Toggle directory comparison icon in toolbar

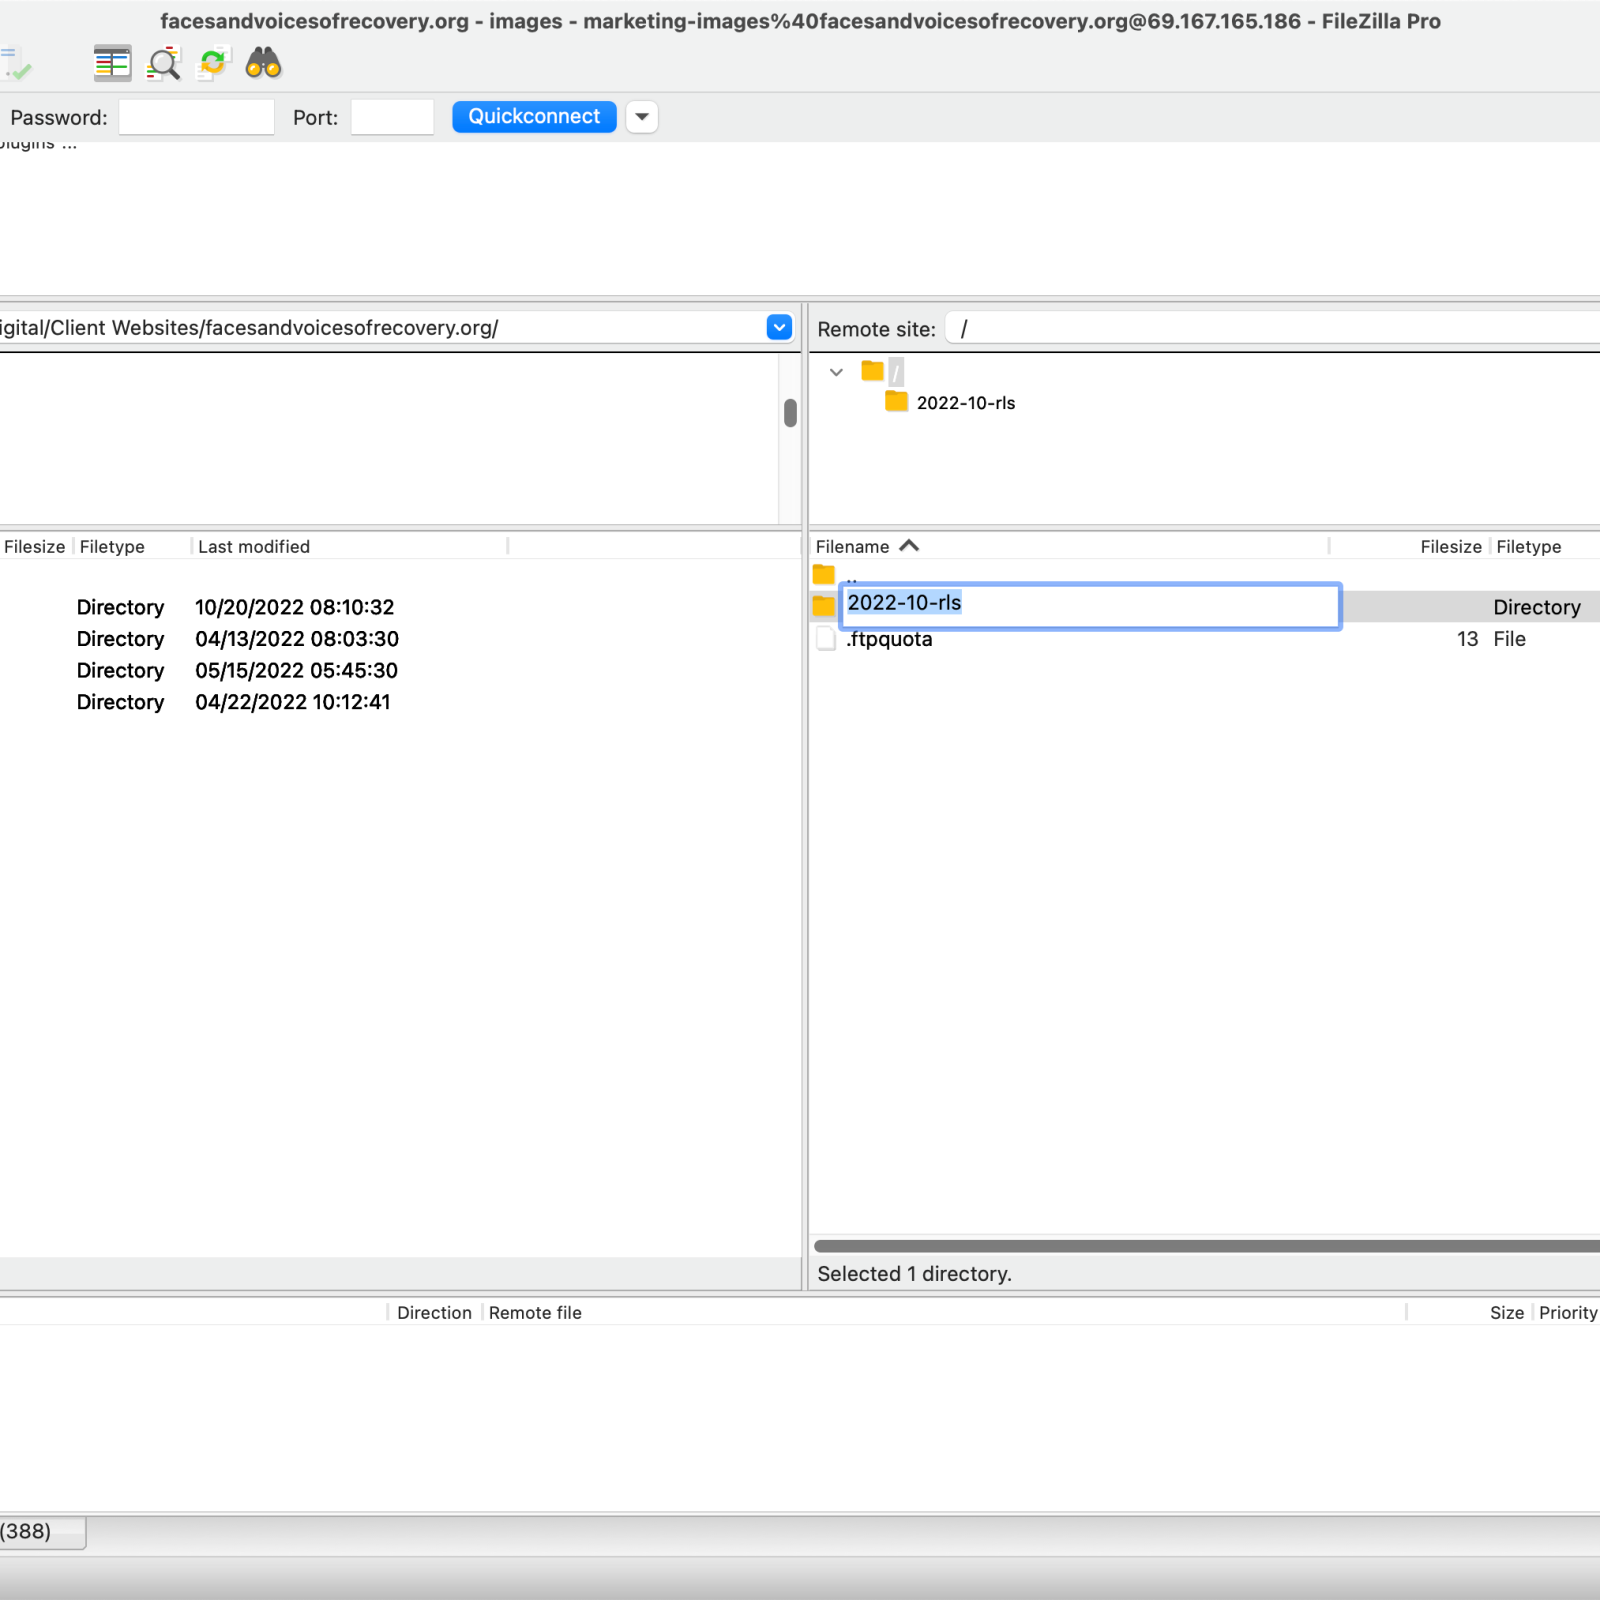[112, 64]
